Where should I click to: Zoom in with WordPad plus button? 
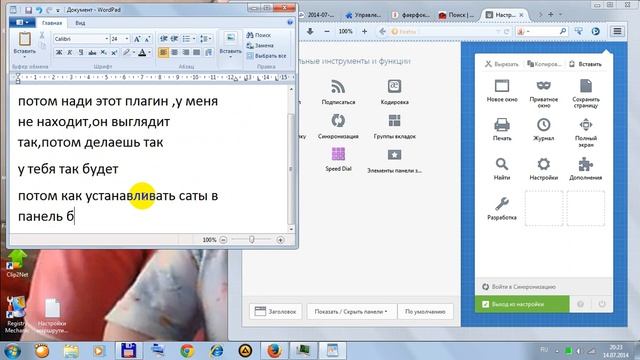coord(280,240)
